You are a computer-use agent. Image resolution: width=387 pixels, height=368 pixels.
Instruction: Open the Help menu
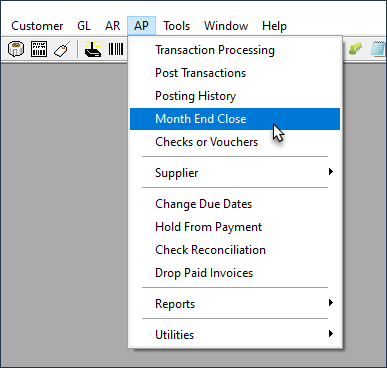point(274,26)
